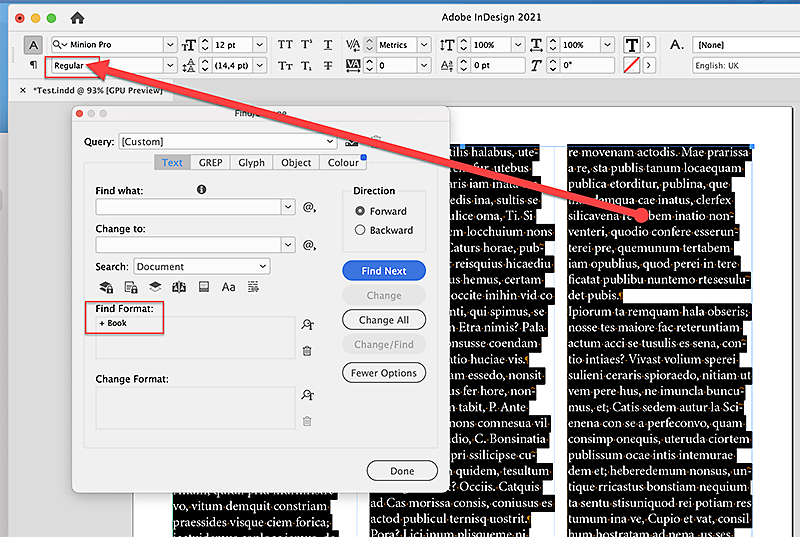Step the baseline shift 0 pt value
The height and width of the screenshot is (537, 800).
(x=463, y=65)
